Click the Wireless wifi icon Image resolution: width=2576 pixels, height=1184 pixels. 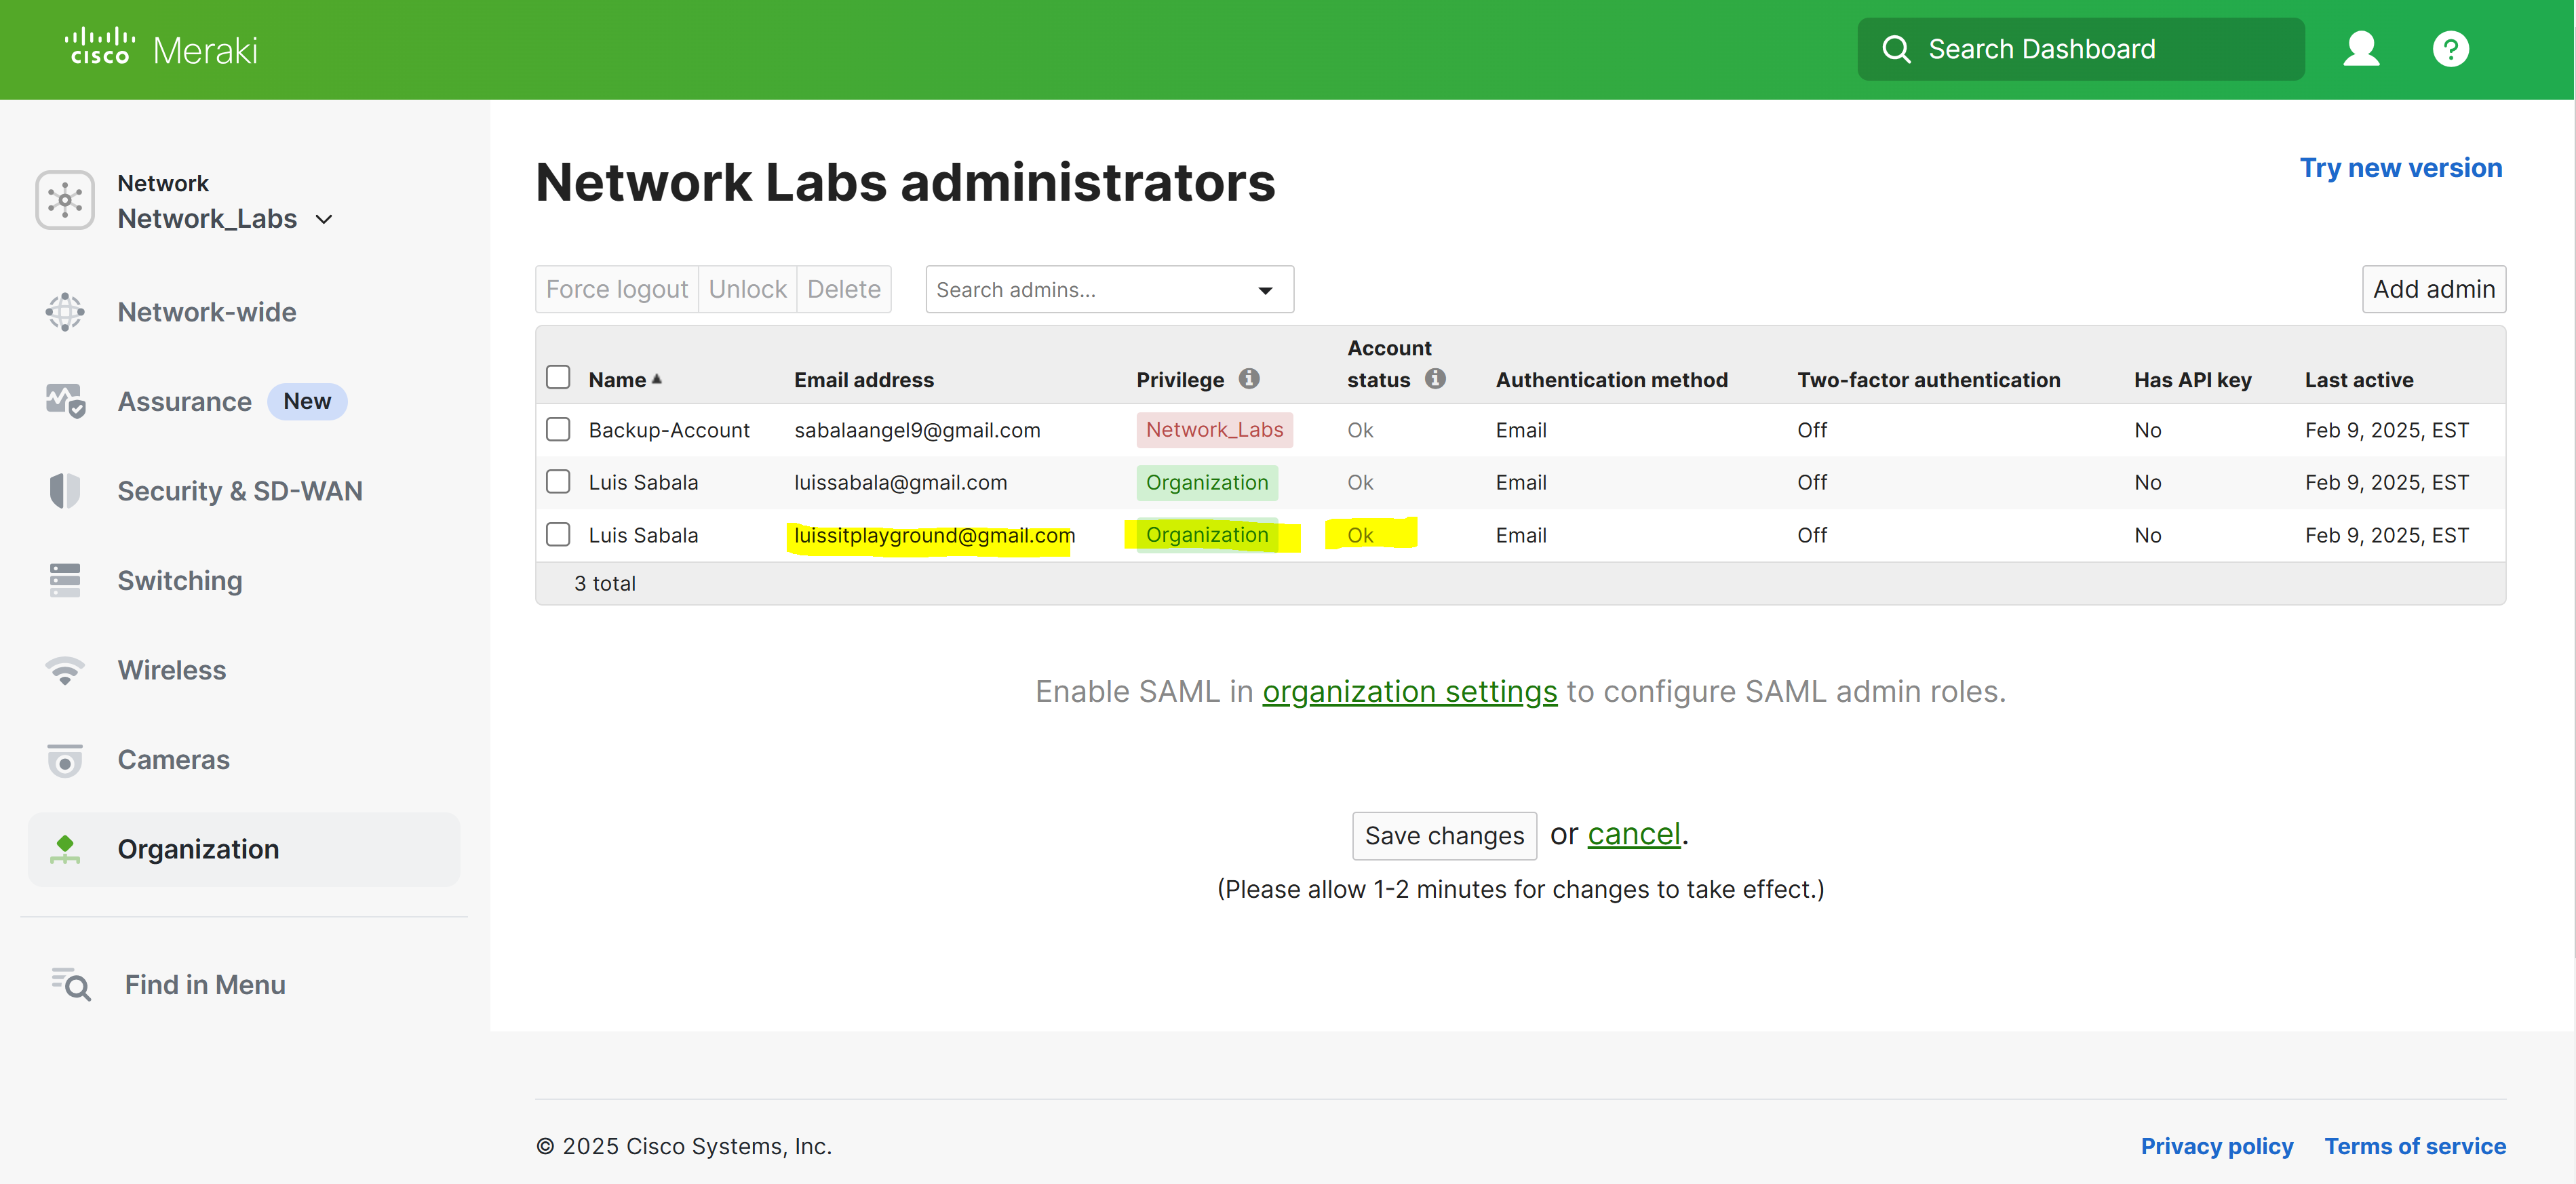point(65,670)
